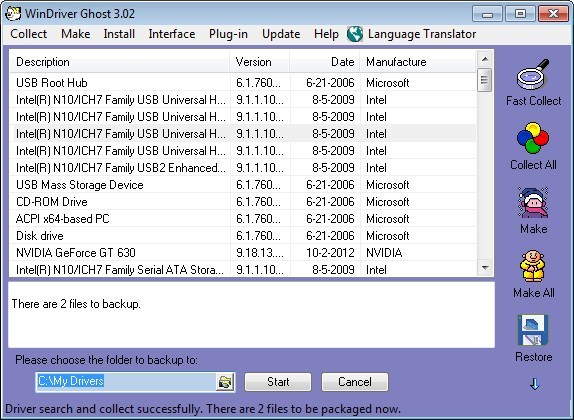This screenshot has width=574, height=420.
Task: Open the Update menu
Action: point(281,34)
